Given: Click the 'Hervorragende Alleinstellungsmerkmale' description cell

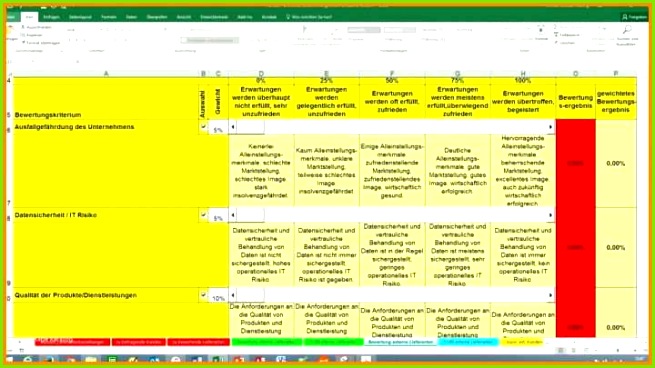Looking at the screenshot, I should click(523, 170).
